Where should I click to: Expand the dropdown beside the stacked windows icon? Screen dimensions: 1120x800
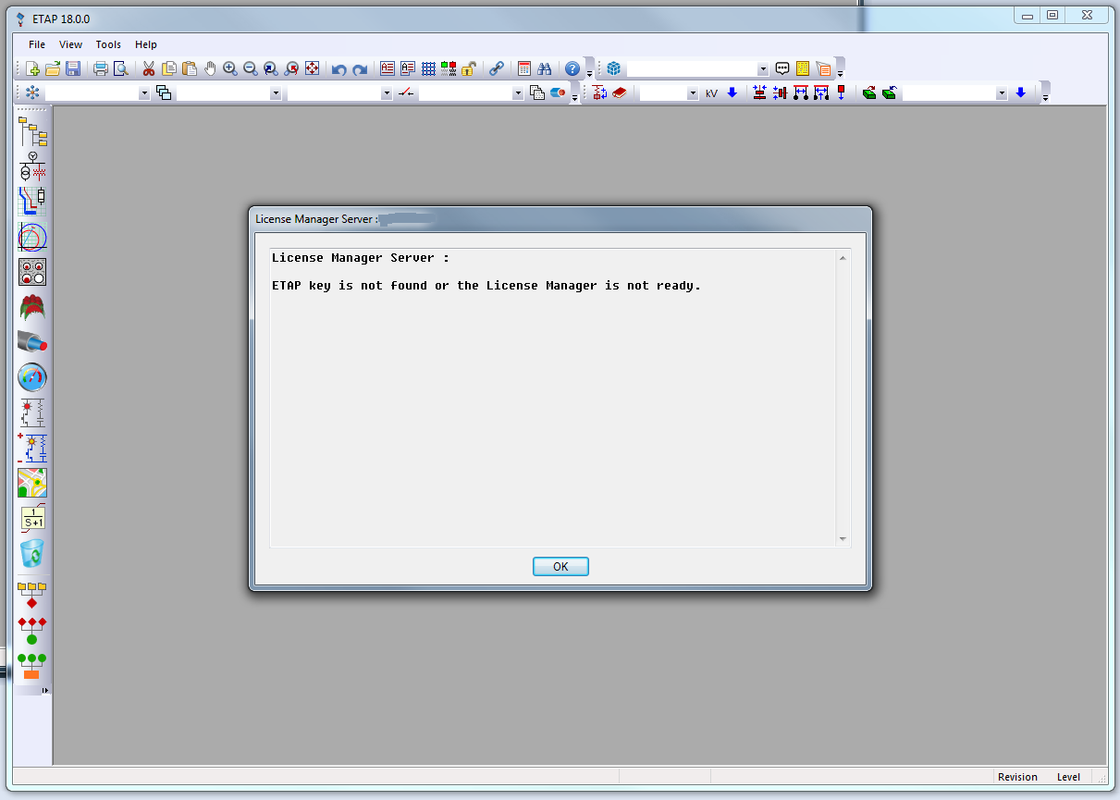pyautogui.click(x=276, y=93)
